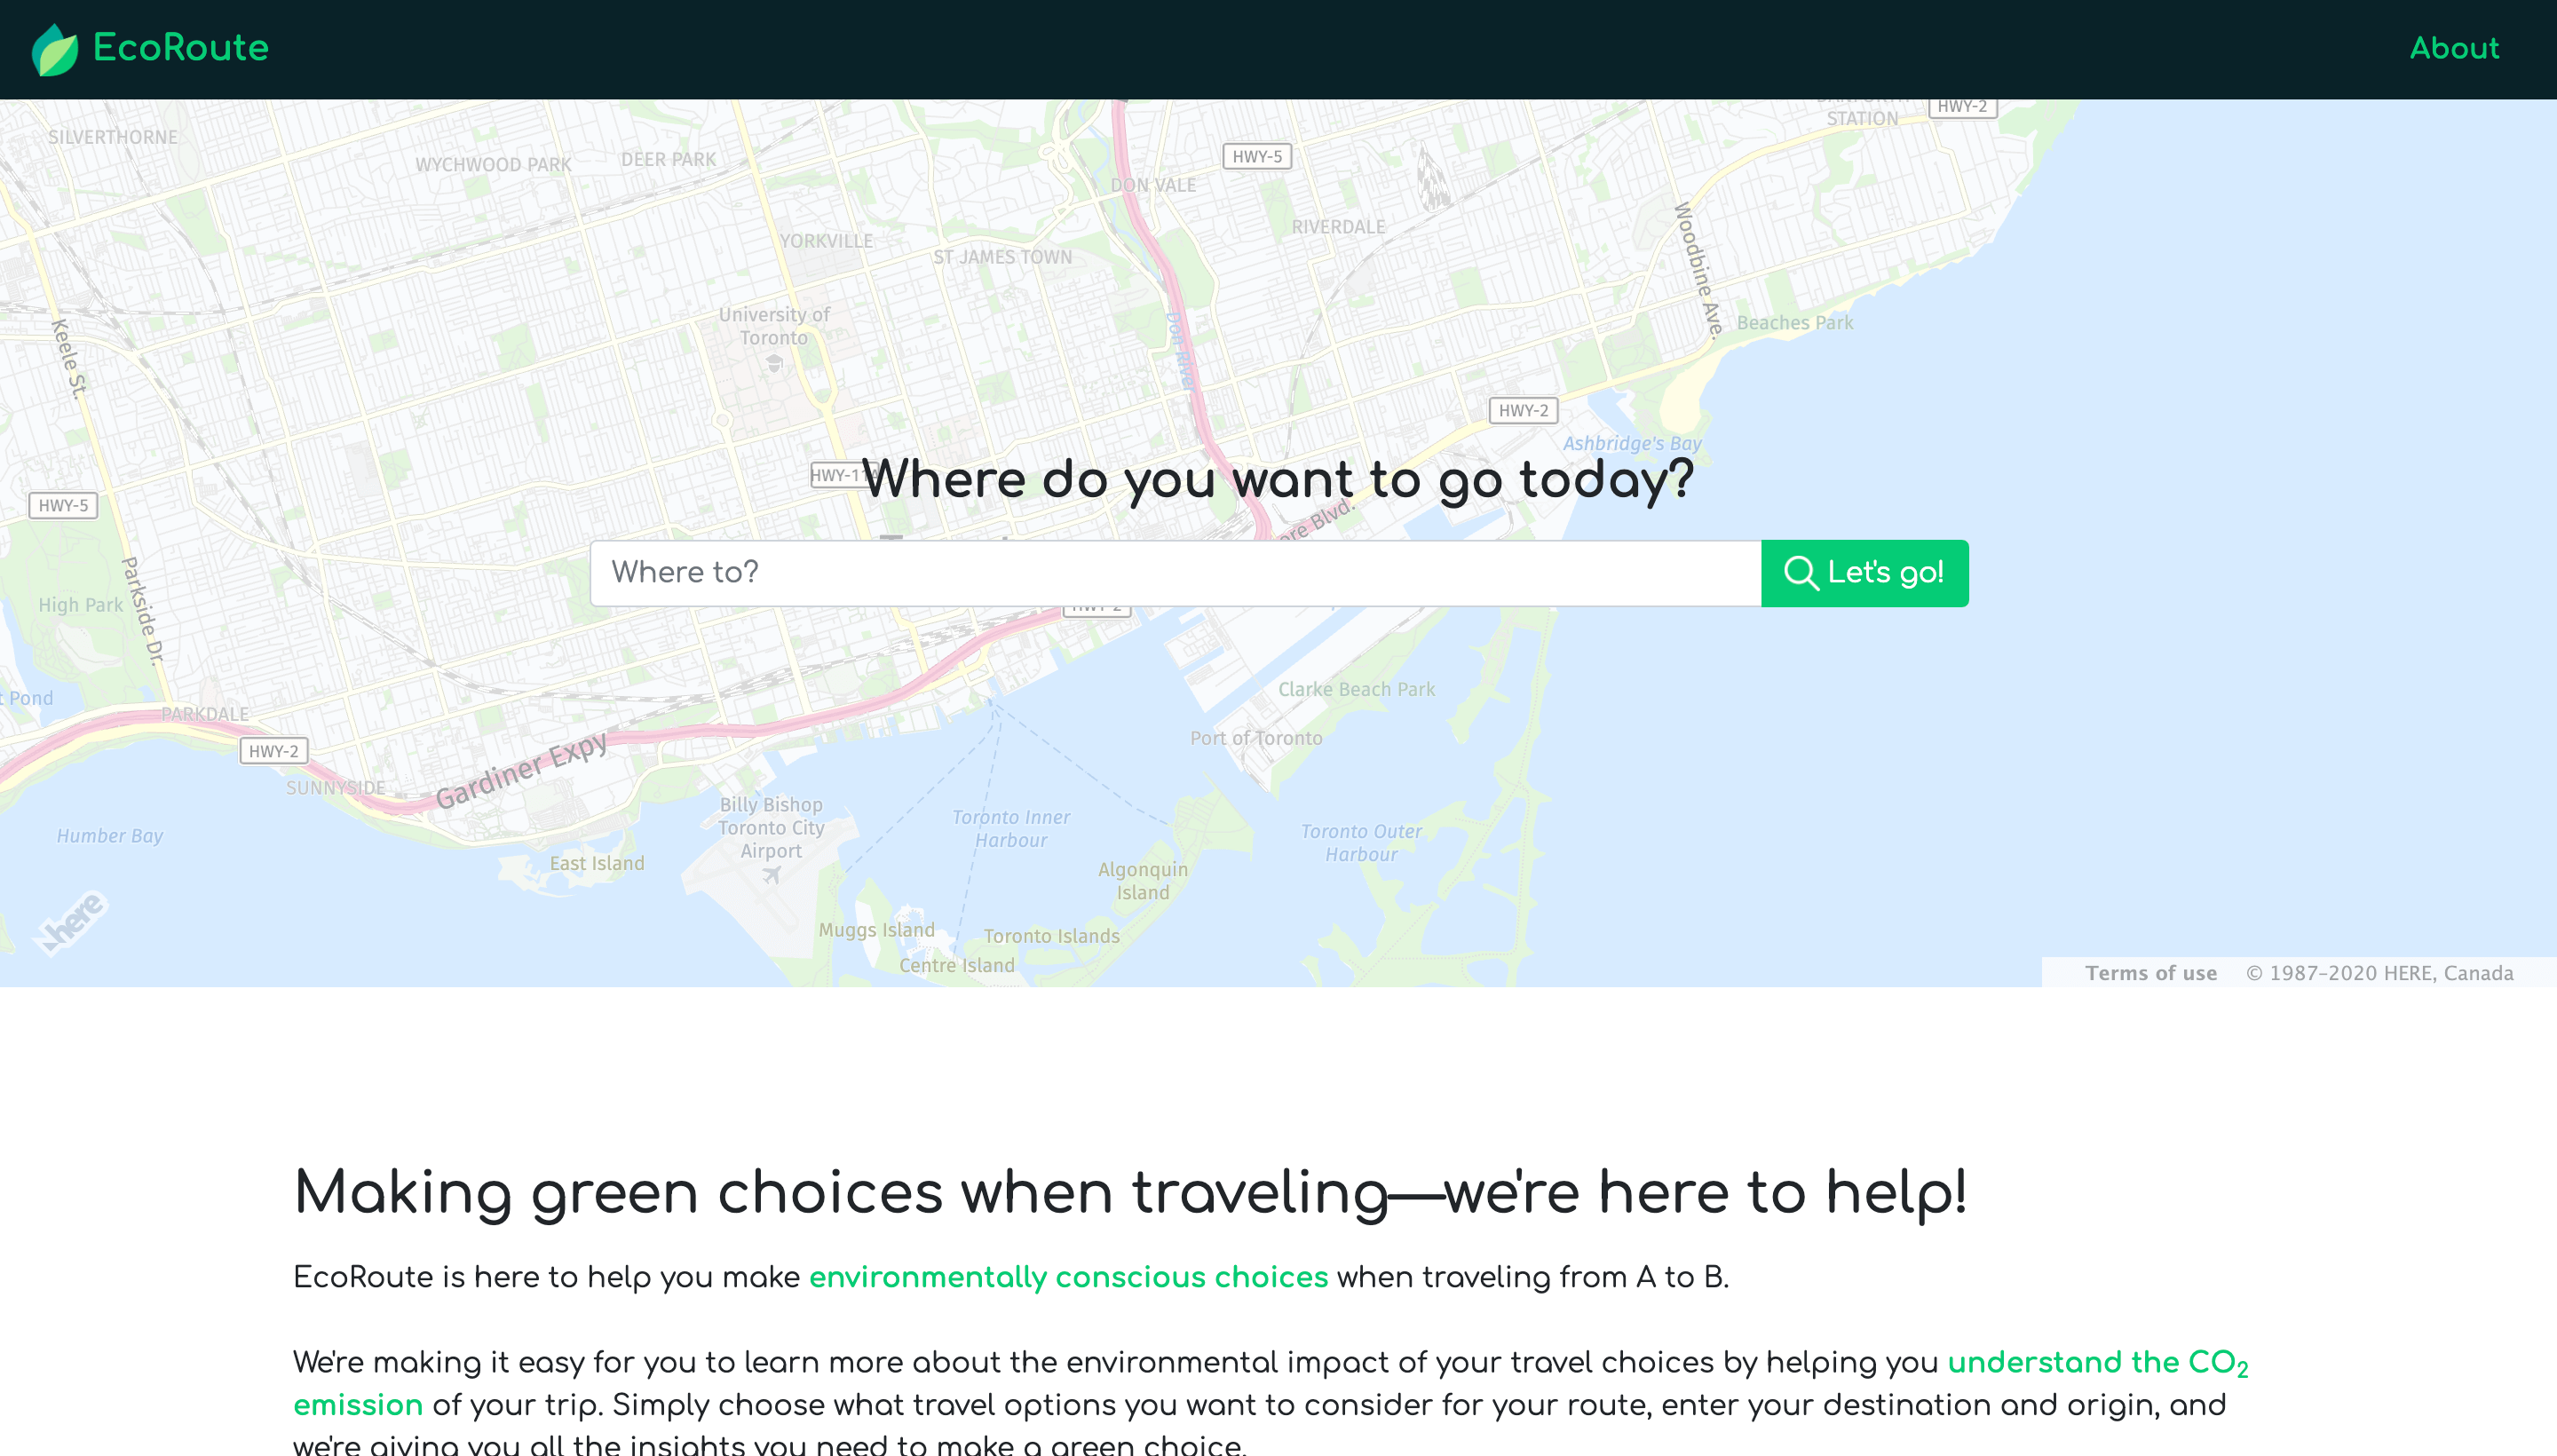Scroll down the main page content

(x=1278, y=1230)
